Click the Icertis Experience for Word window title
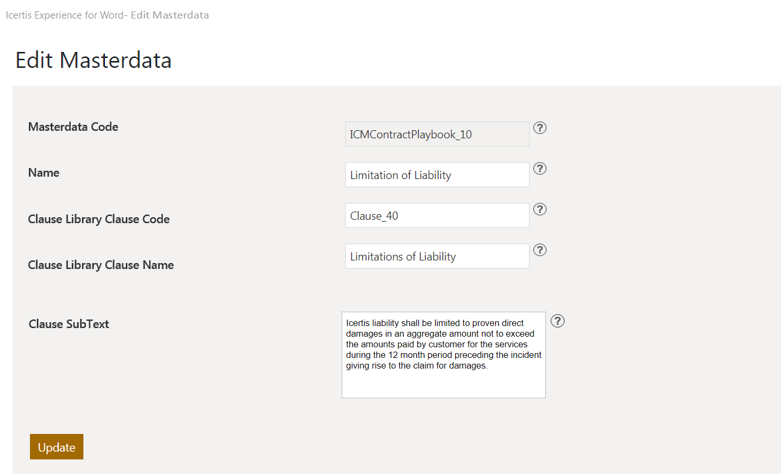The height and width of the screenshot is (474, 783). (x=107, y=15)
